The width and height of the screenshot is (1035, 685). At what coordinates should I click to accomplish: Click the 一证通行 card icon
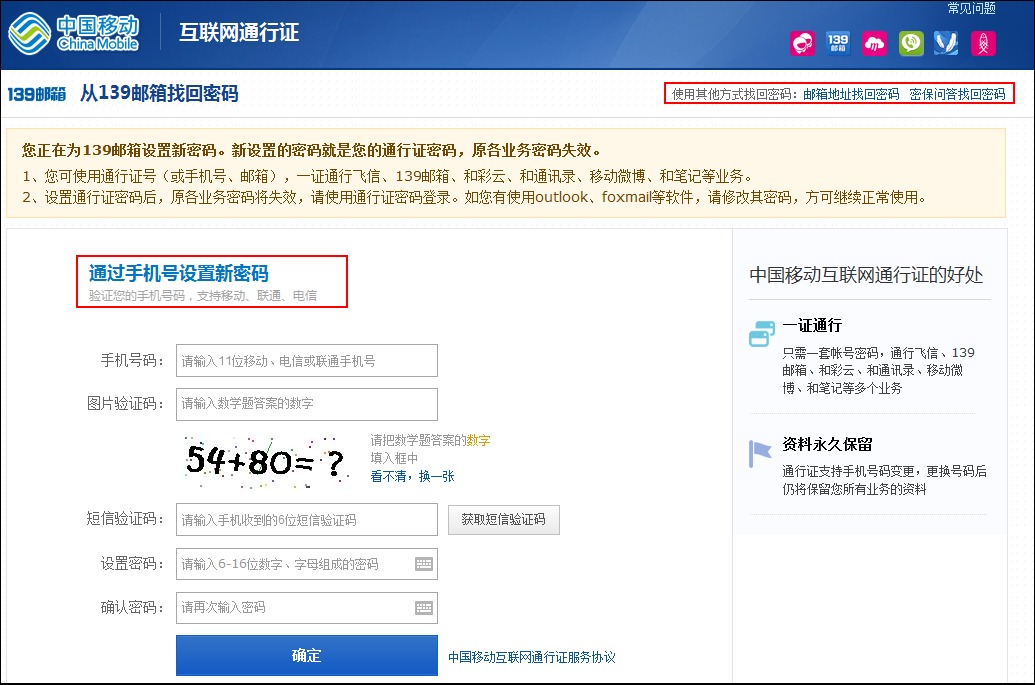(762, 333)
